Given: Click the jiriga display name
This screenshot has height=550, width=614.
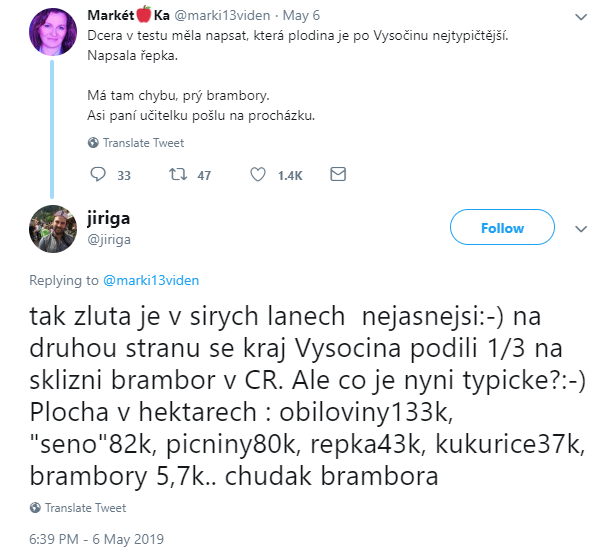Looking at the screenshot, I should pos(108,219).
